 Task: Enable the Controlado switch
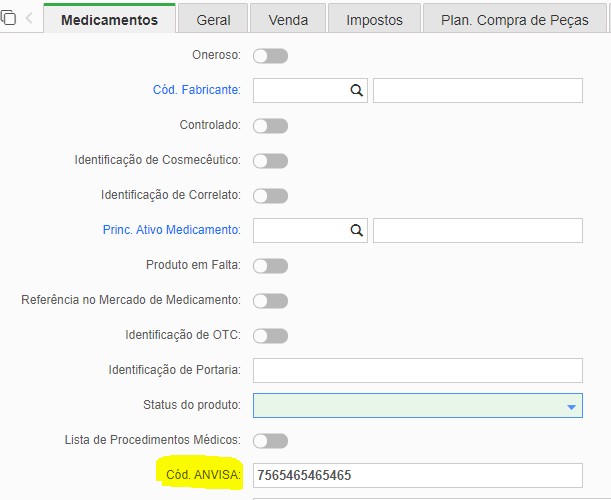pos(270,126)
